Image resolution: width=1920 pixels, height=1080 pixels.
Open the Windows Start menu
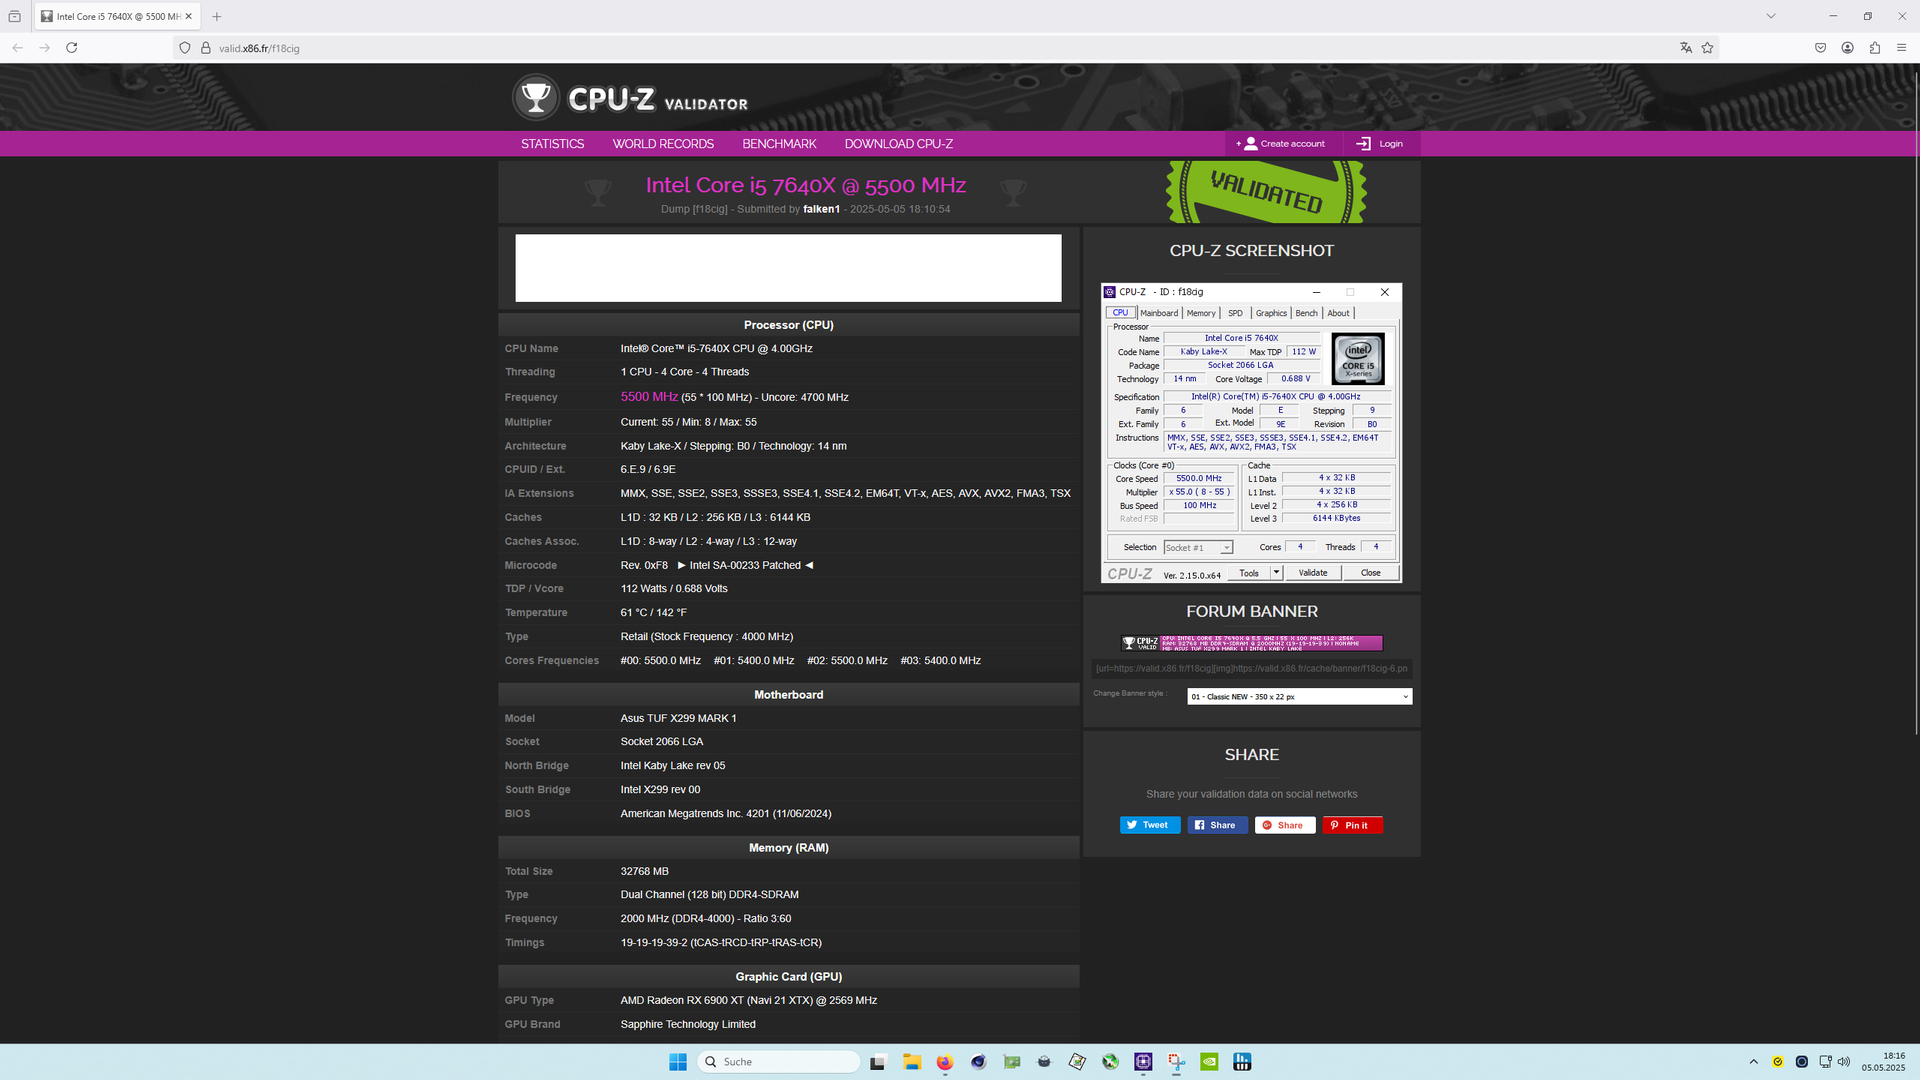678,1062
